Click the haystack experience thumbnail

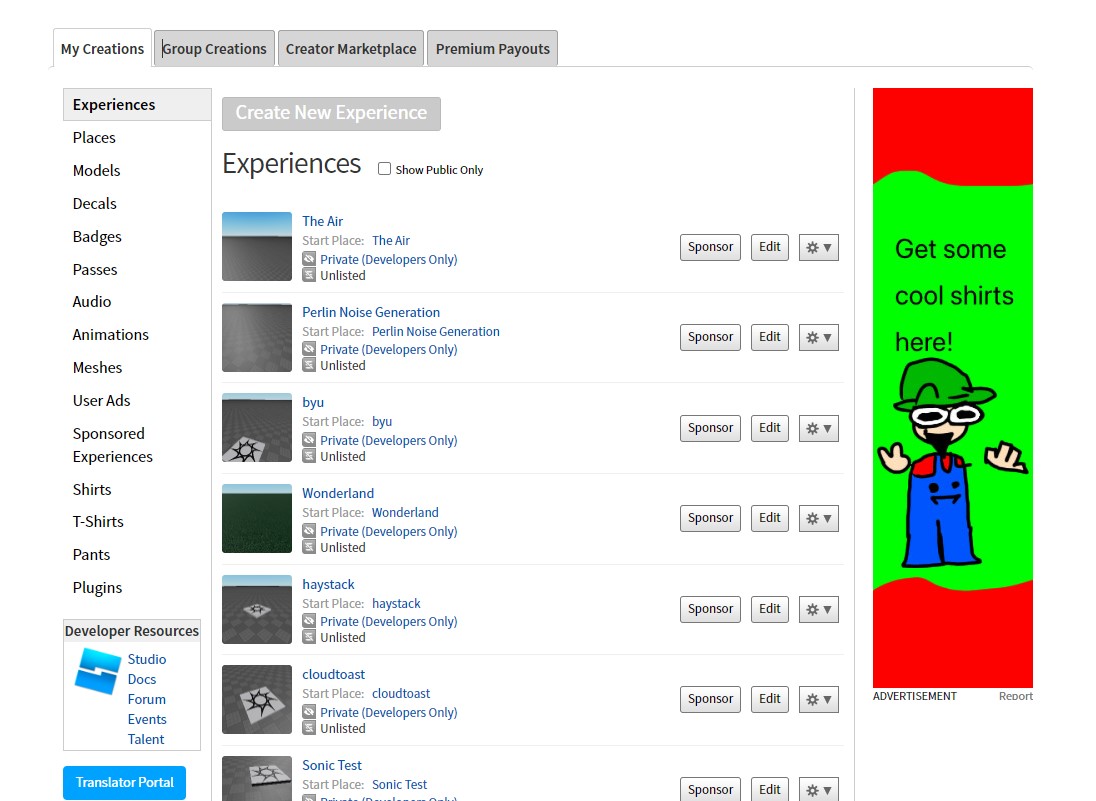(x=257, y=609)
